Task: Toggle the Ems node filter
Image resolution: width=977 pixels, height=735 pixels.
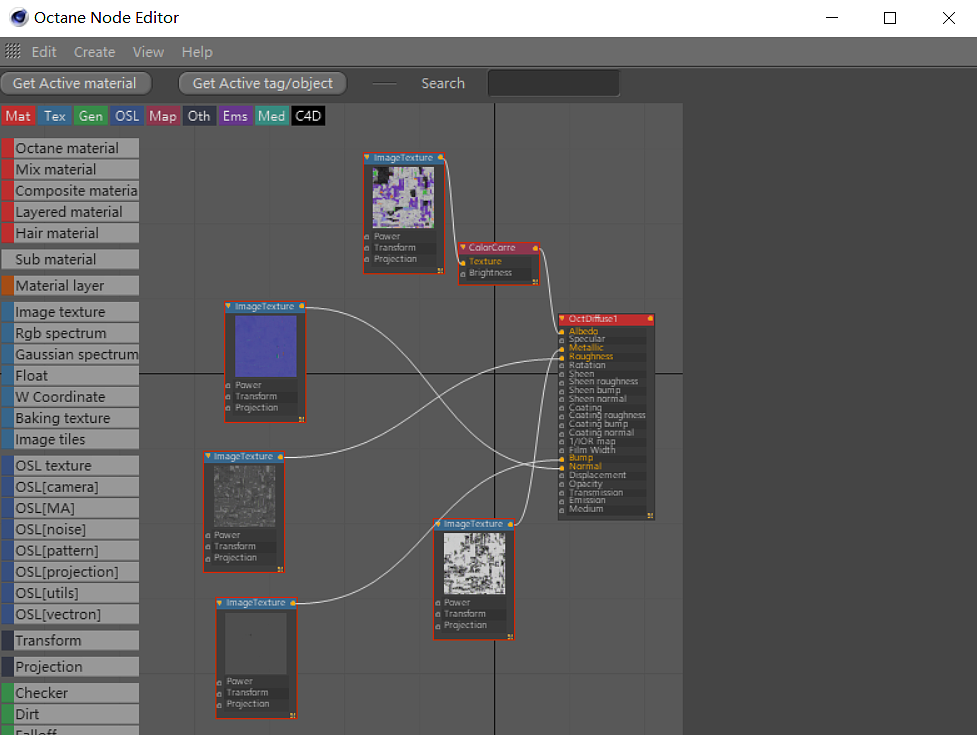Action: (x=235, y=116)
